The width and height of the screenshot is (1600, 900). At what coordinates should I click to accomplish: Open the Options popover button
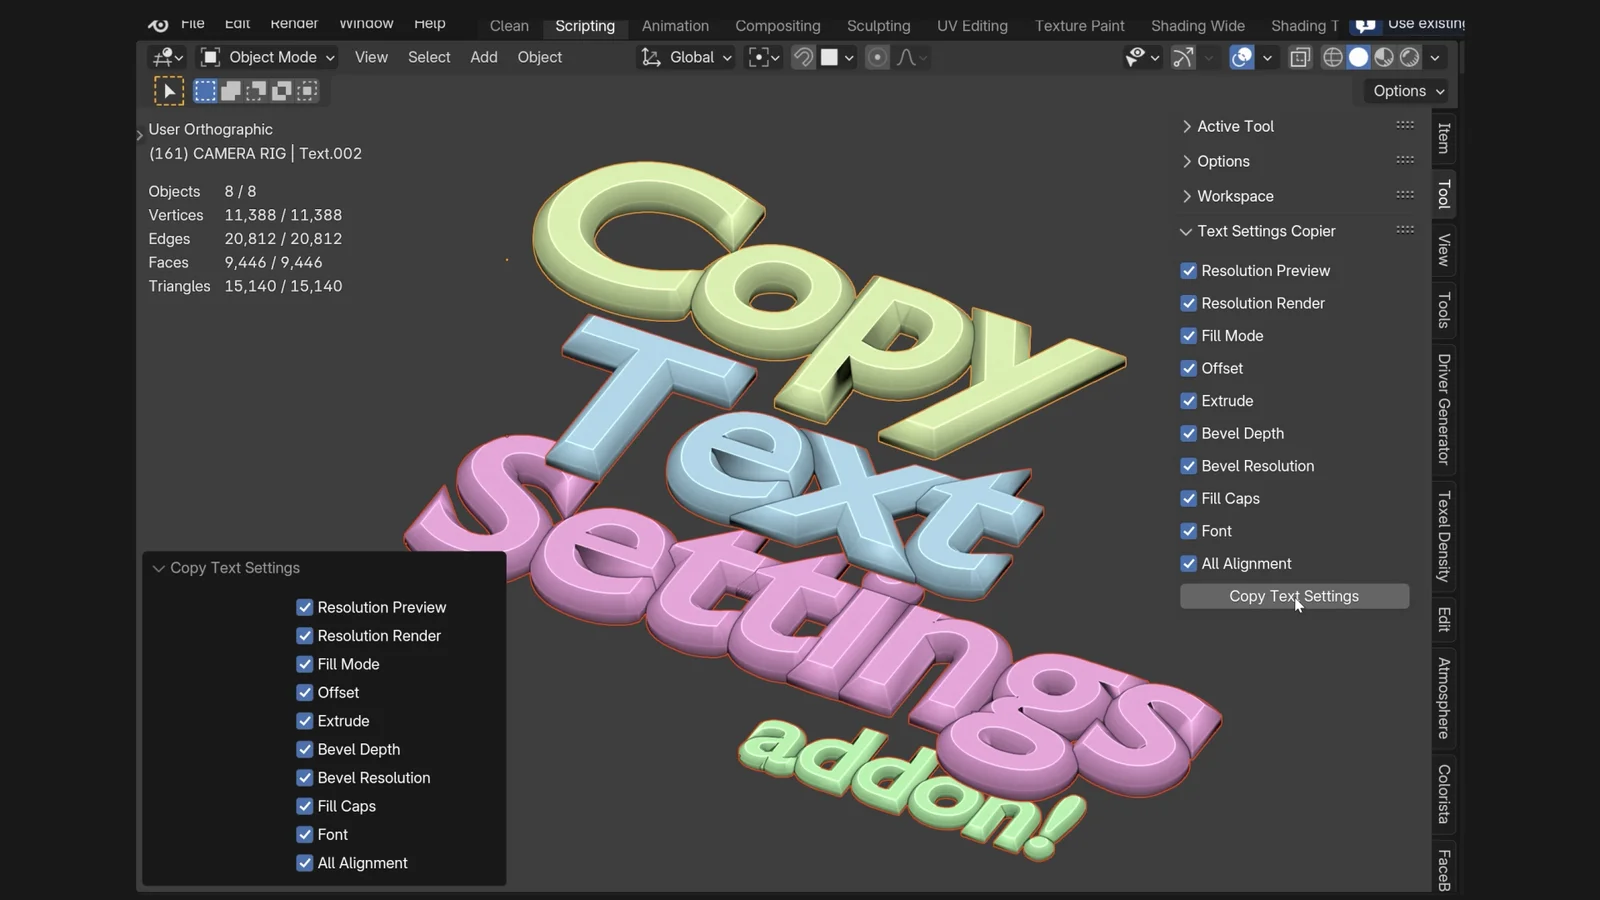tap(1408, 91)
